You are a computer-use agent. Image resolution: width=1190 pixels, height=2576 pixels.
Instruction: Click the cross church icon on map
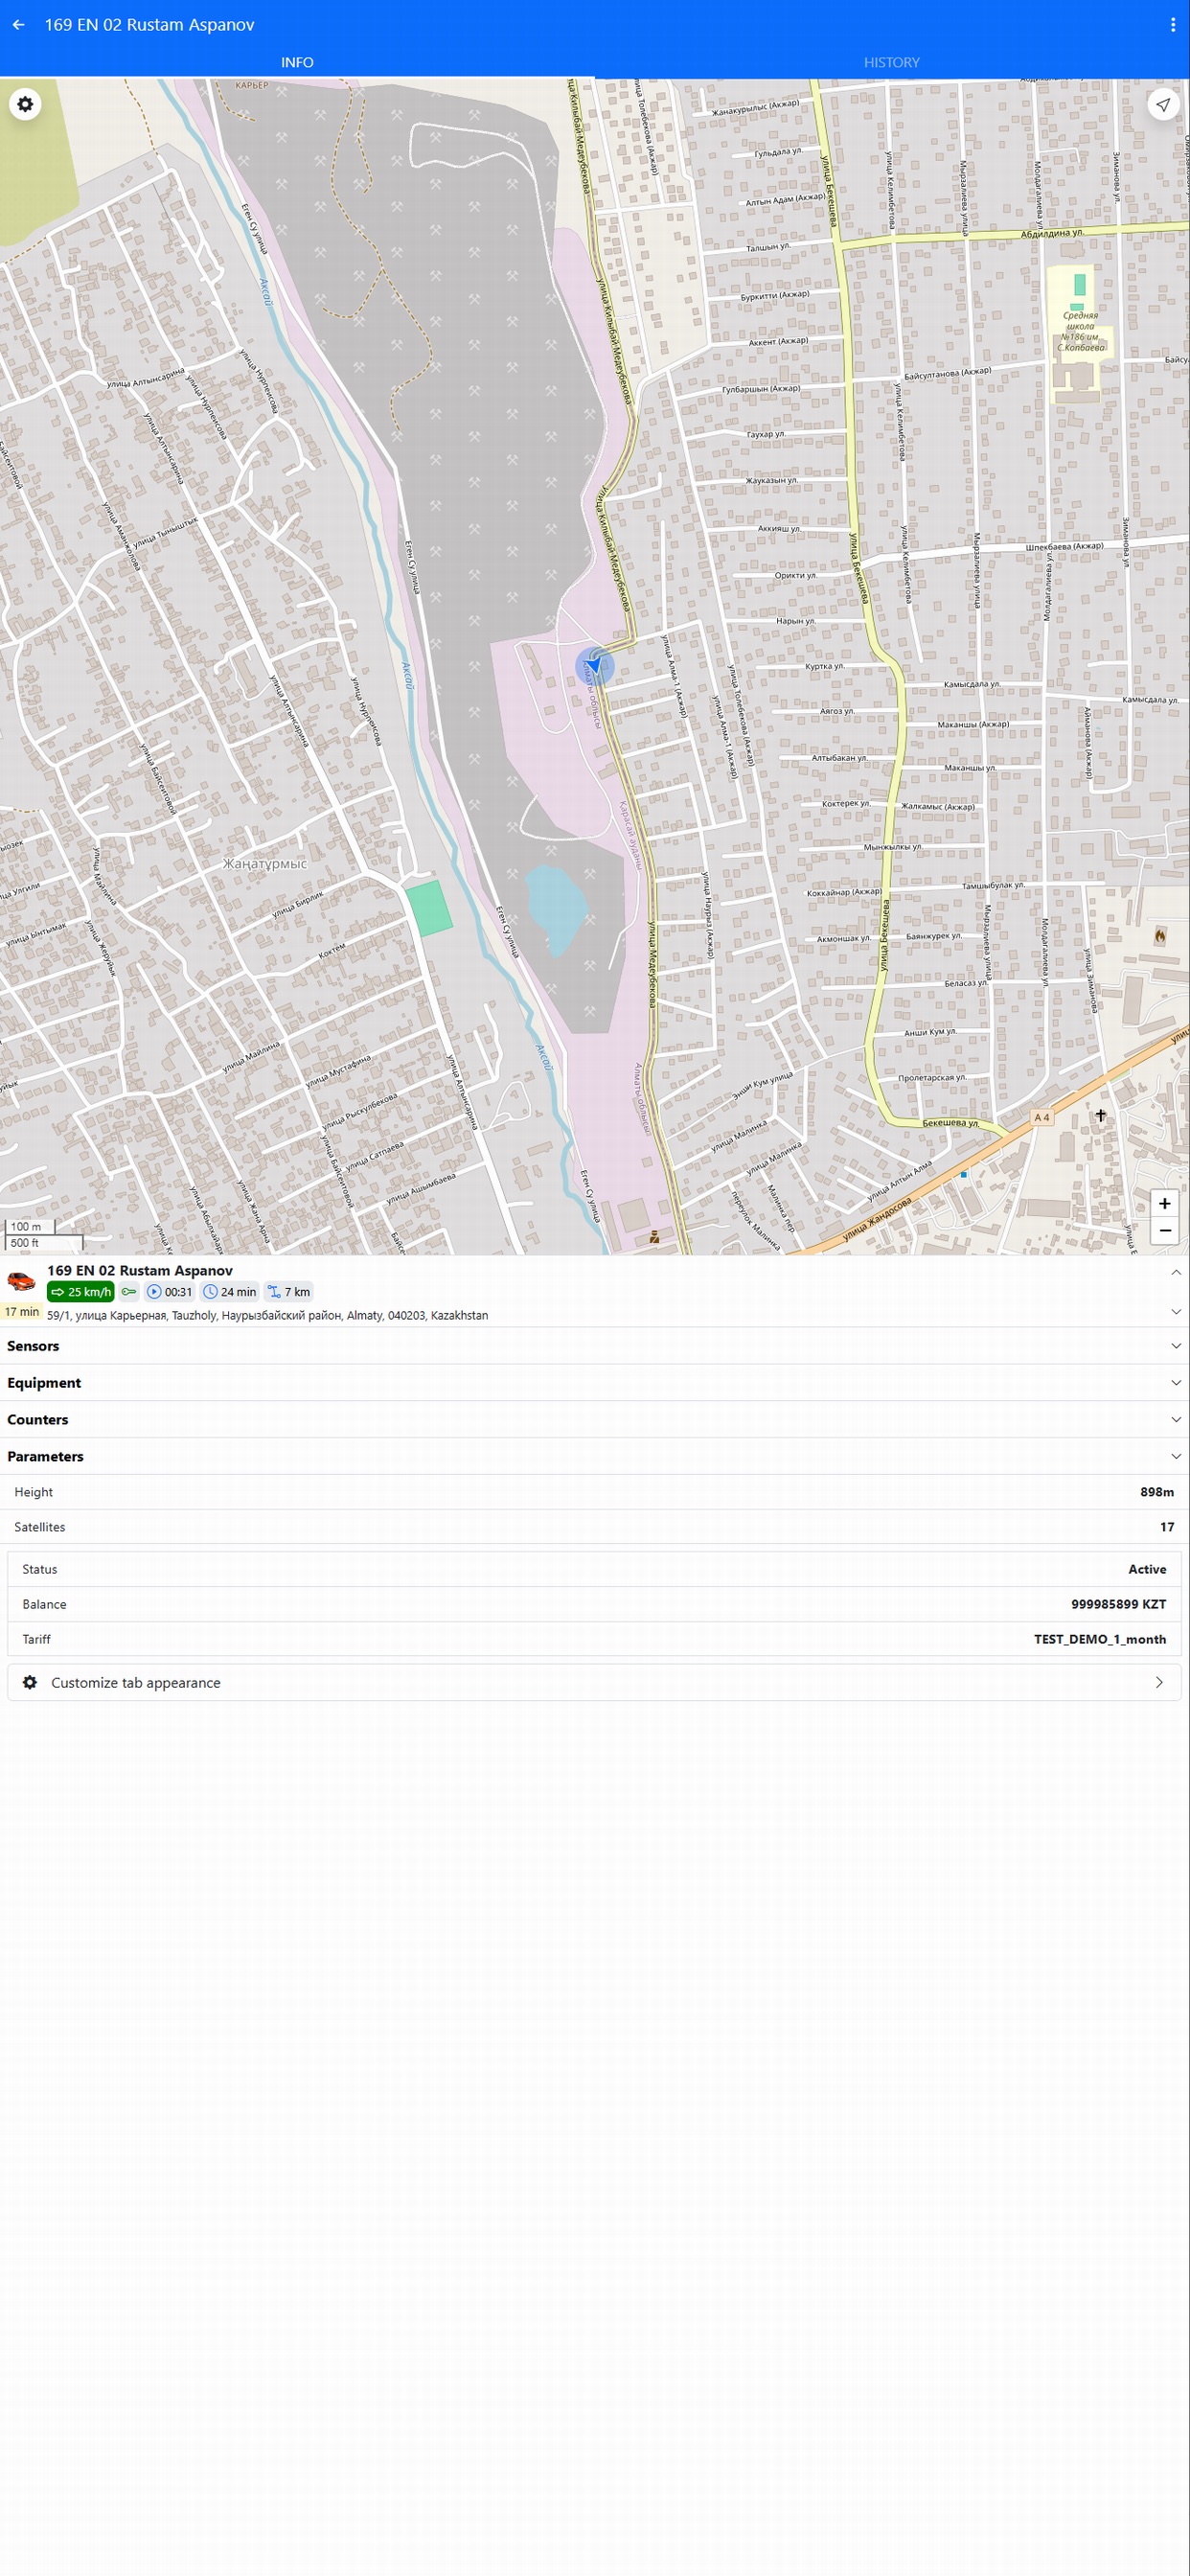pyautogui.click(x=1100, y=1115)
